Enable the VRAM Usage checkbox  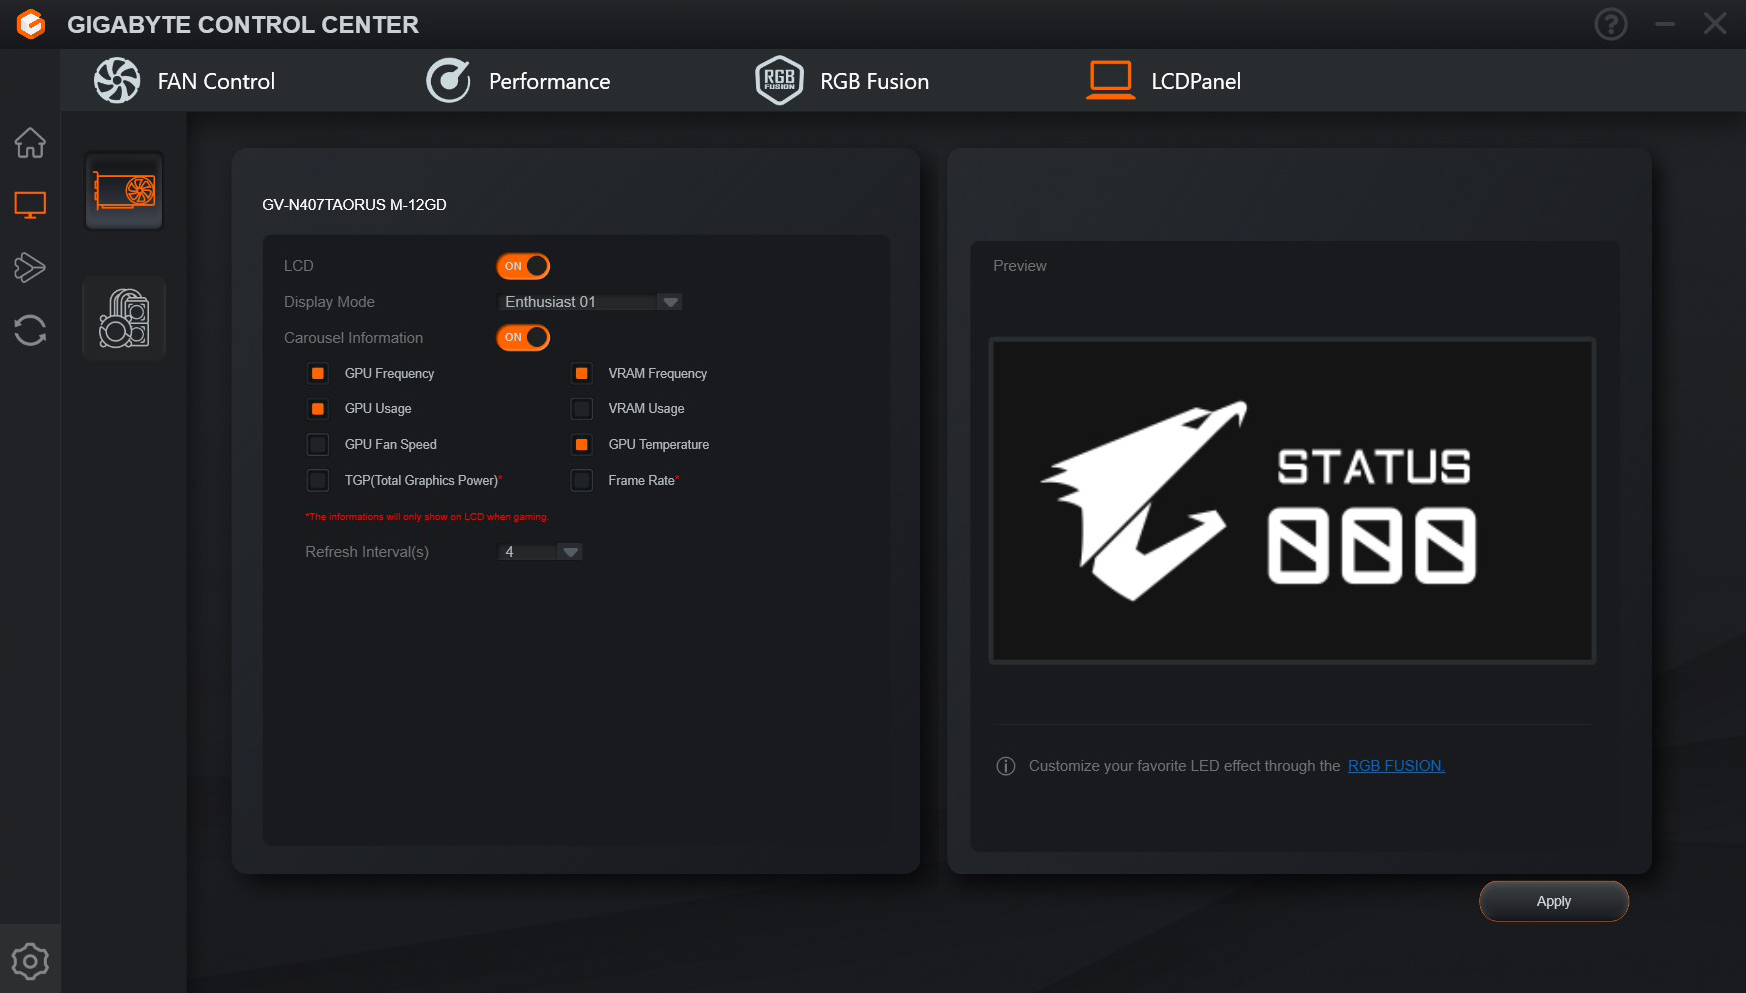tap(581, 409)
